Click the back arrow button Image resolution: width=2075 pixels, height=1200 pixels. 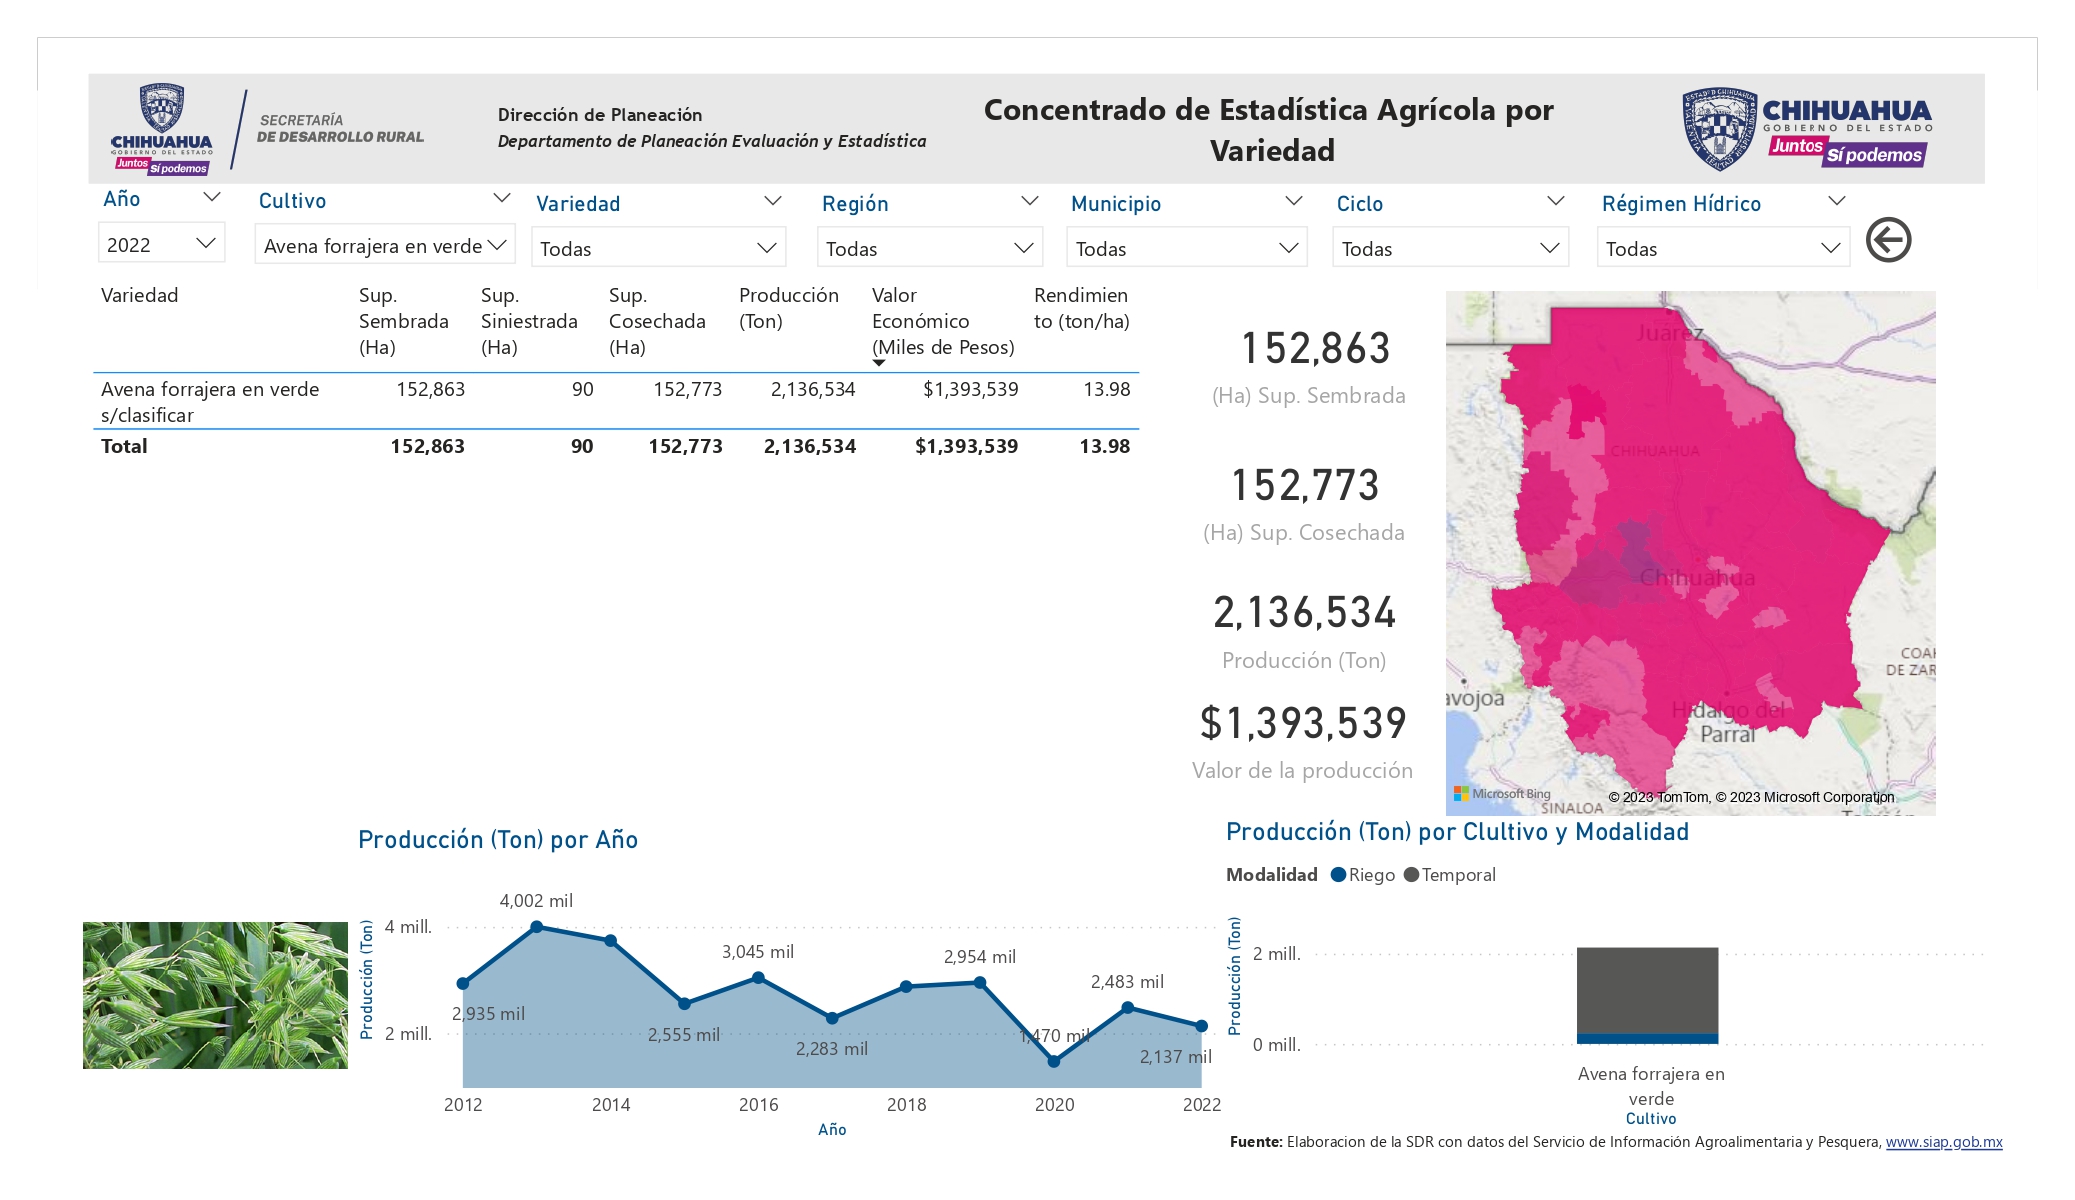click(x=1888, y=240)
